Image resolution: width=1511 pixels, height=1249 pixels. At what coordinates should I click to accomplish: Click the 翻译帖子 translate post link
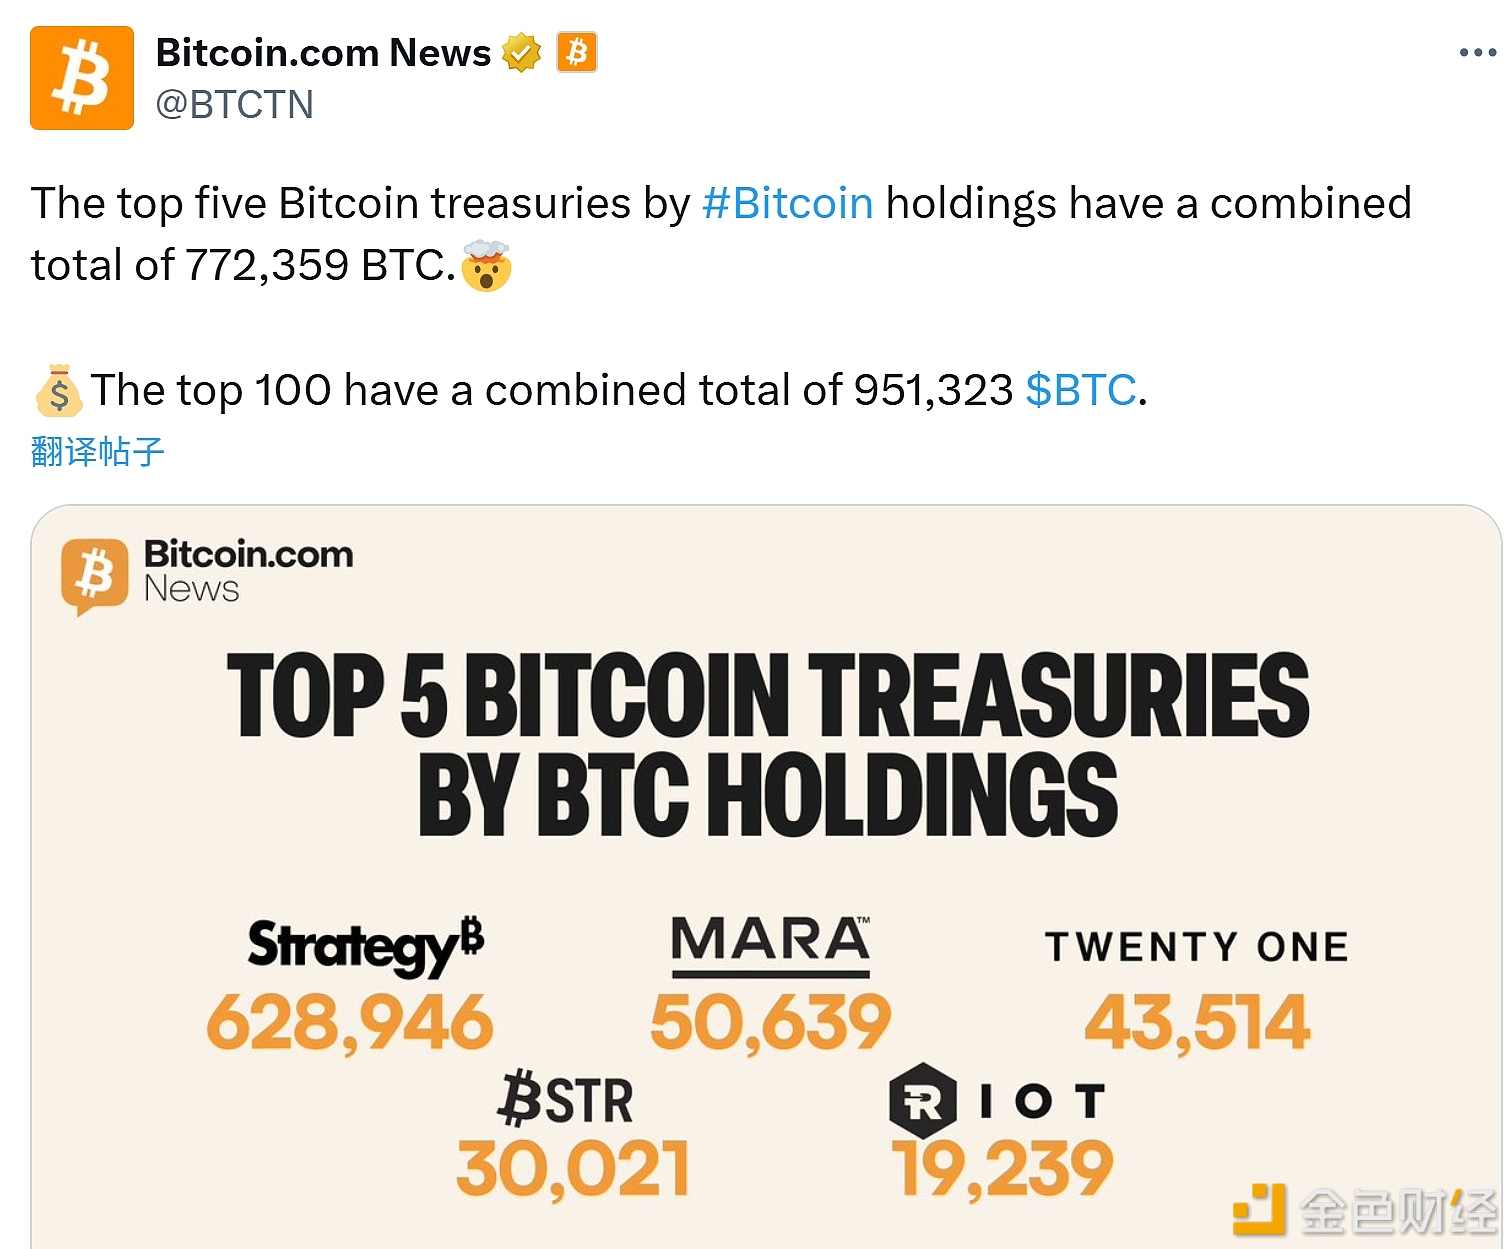pos(97,451)
